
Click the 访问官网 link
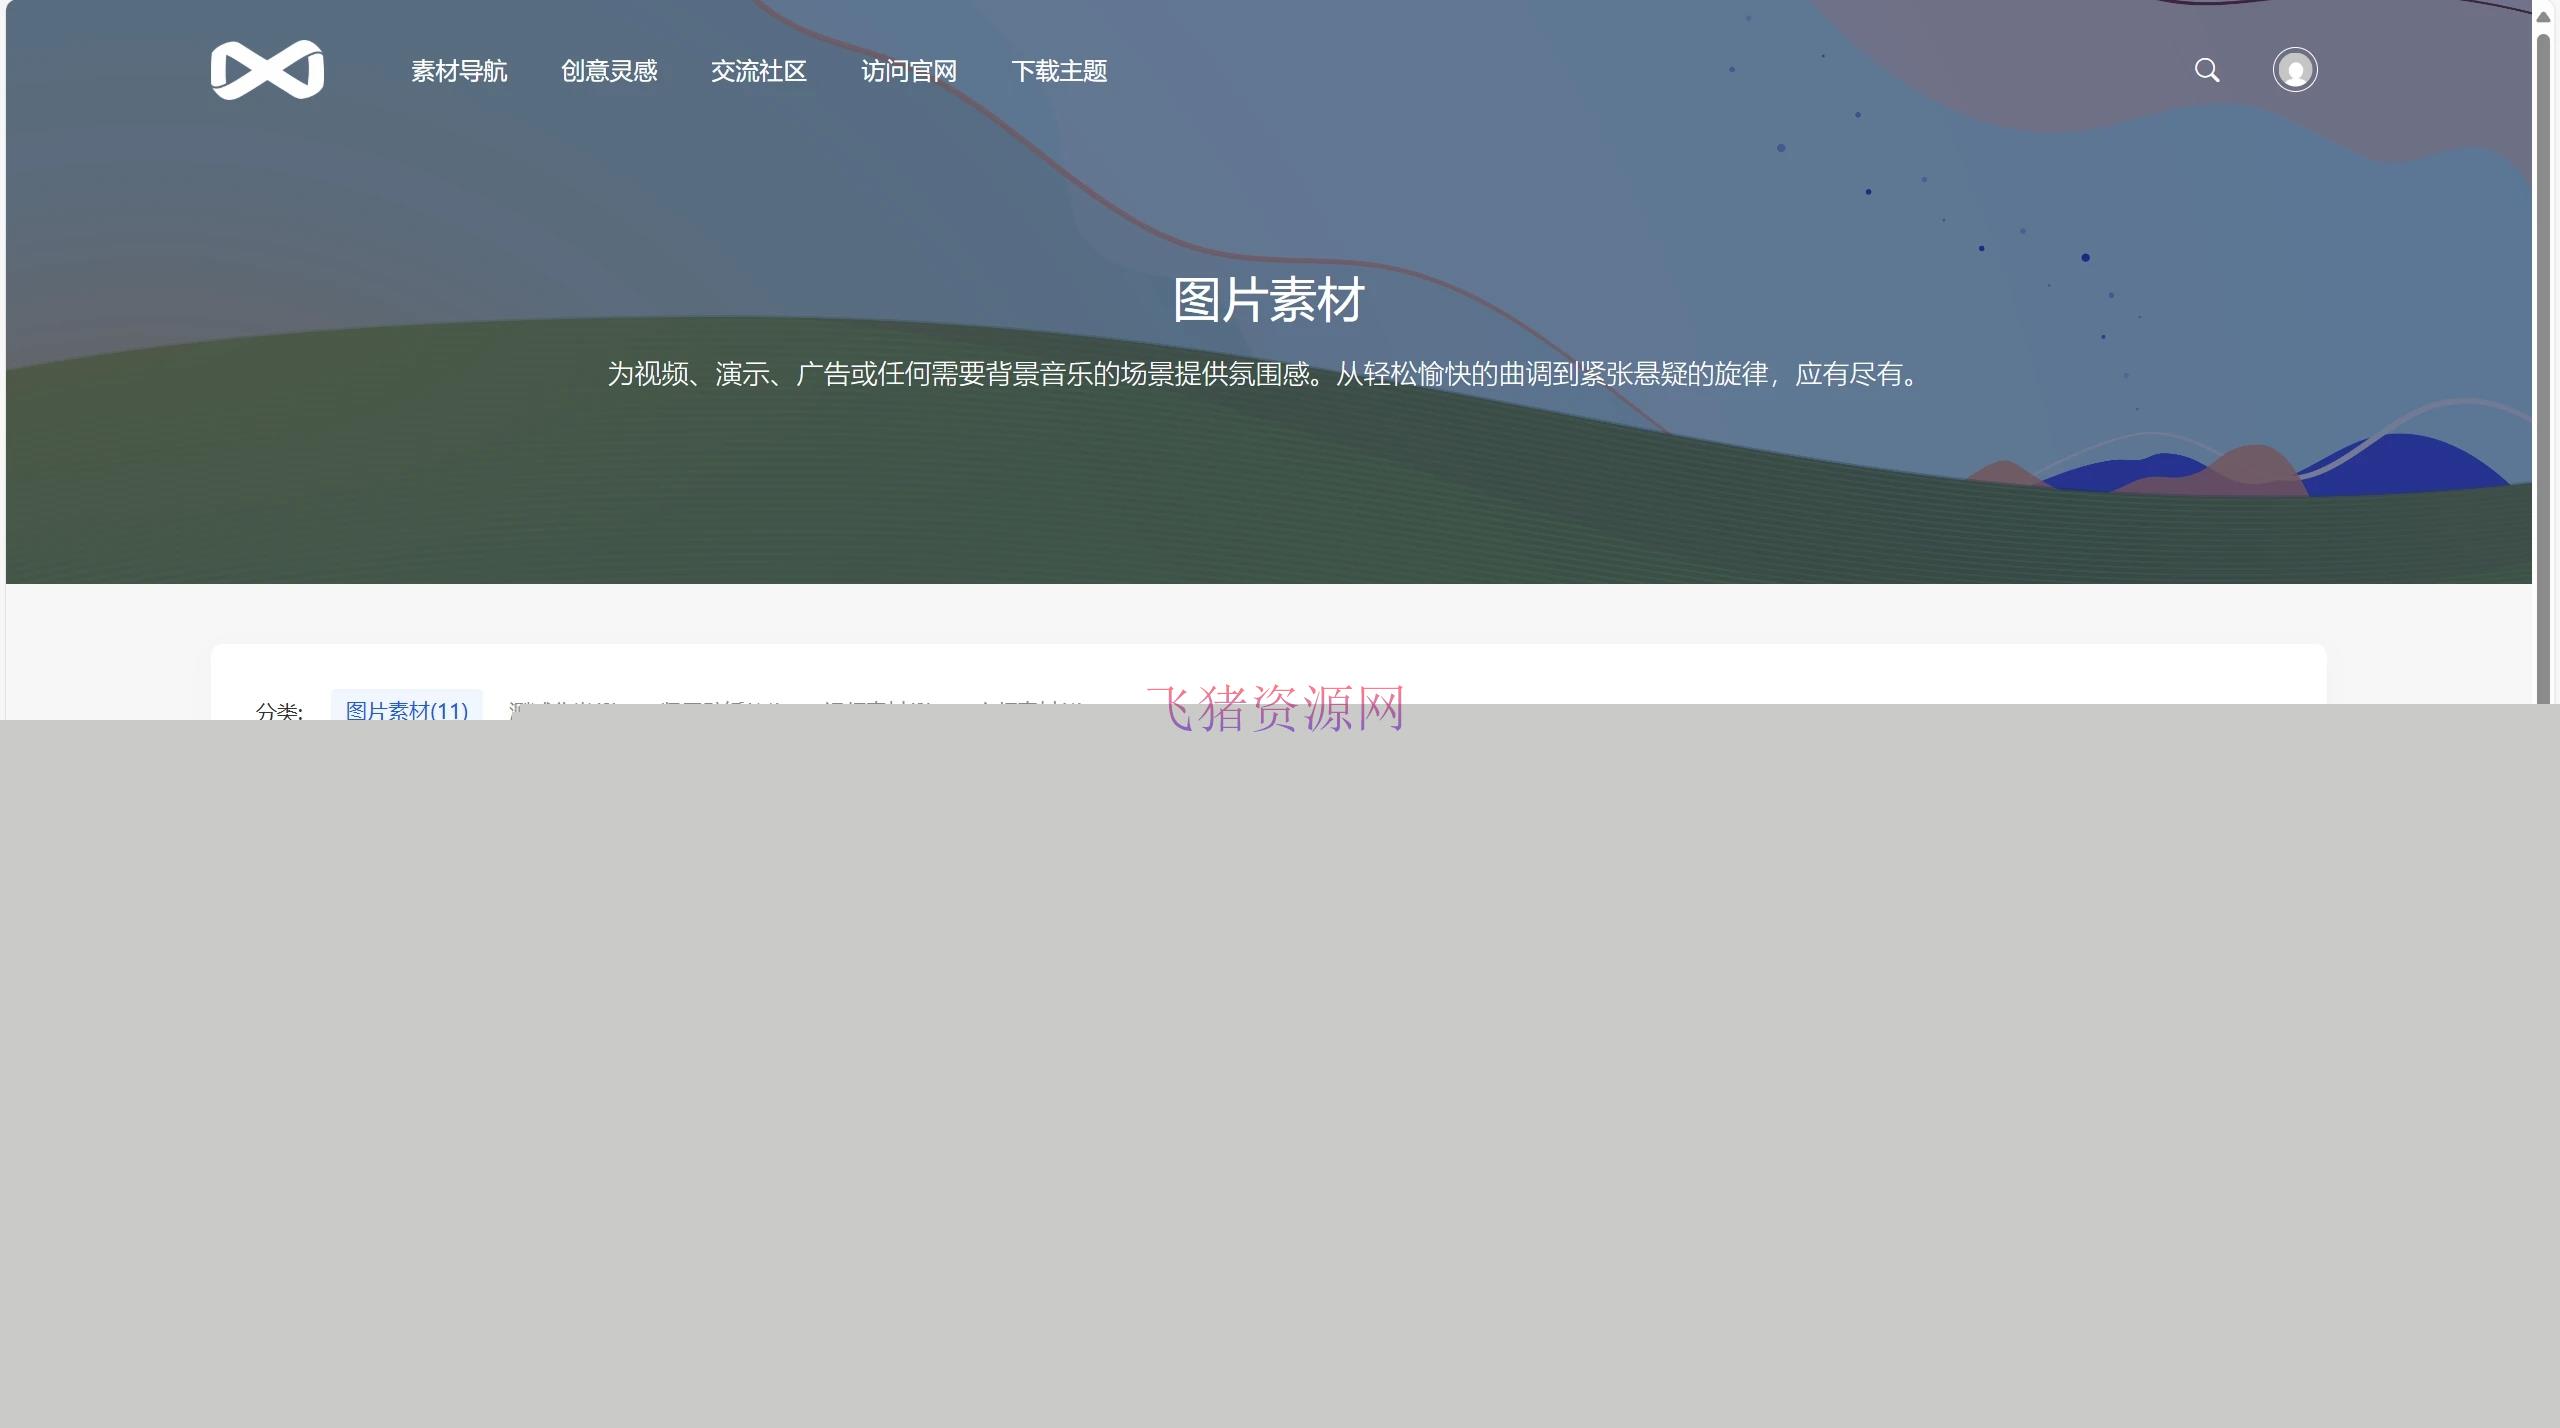[908, 71]
